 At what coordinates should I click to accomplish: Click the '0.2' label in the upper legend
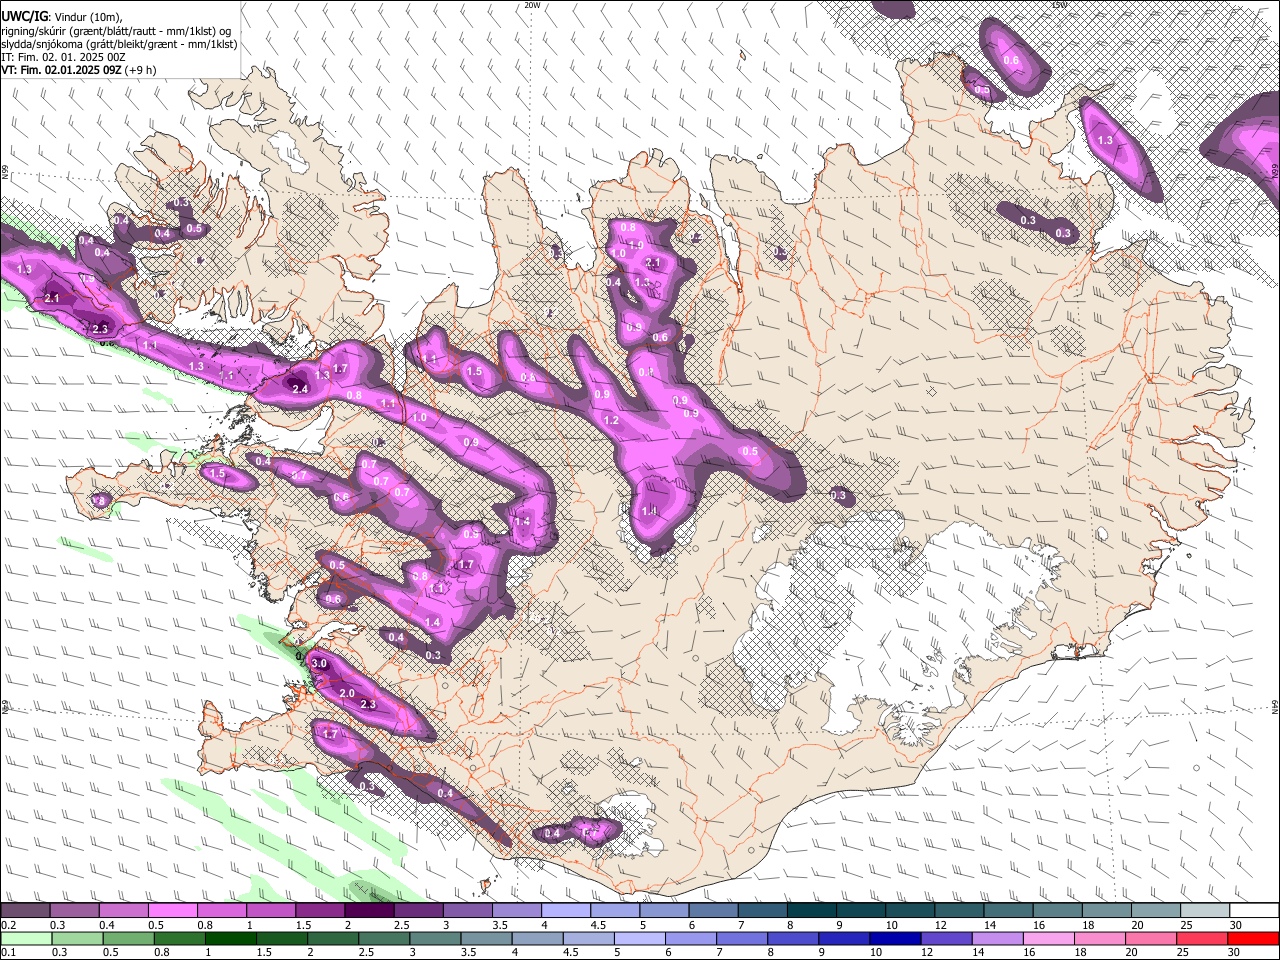pos(7,925)
